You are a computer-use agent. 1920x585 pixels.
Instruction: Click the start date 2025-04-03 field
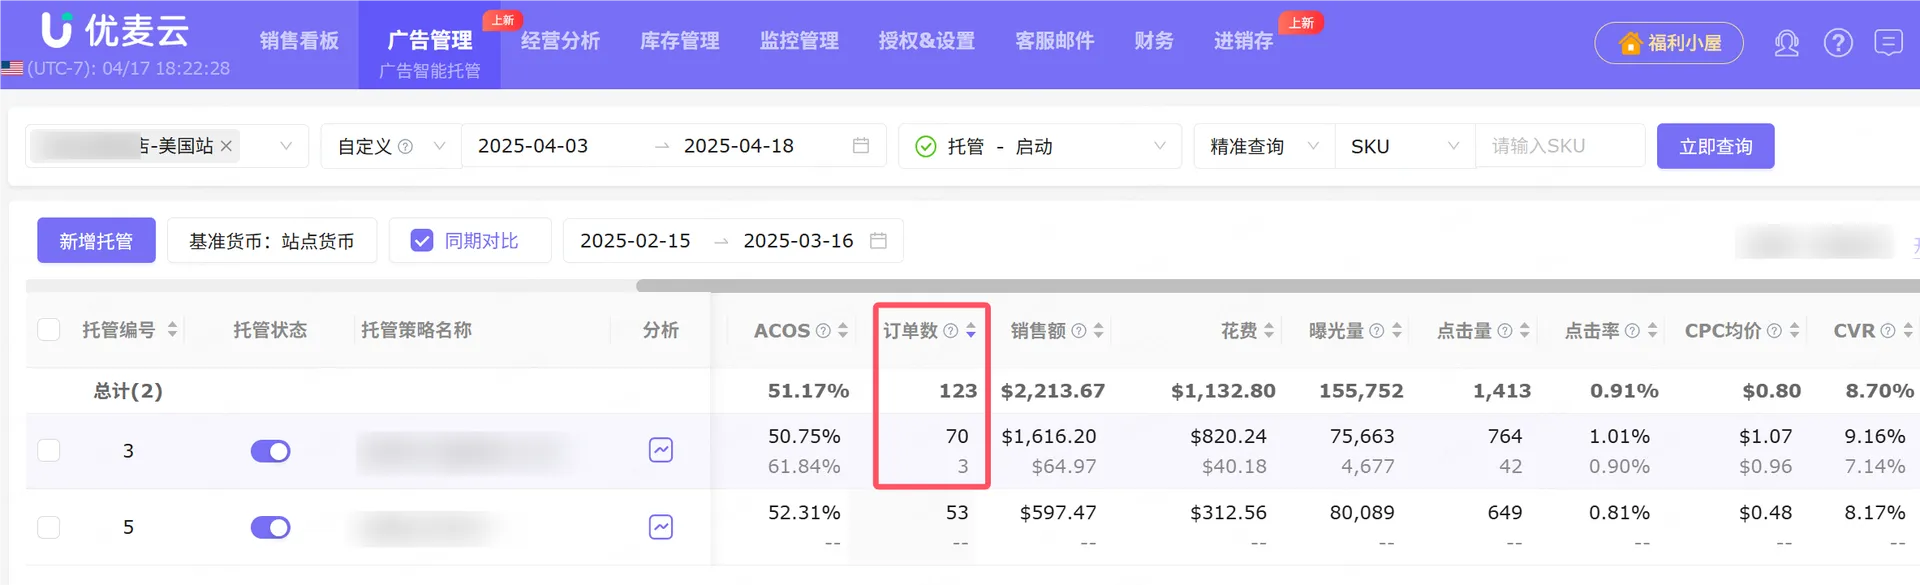click(533, 146)
